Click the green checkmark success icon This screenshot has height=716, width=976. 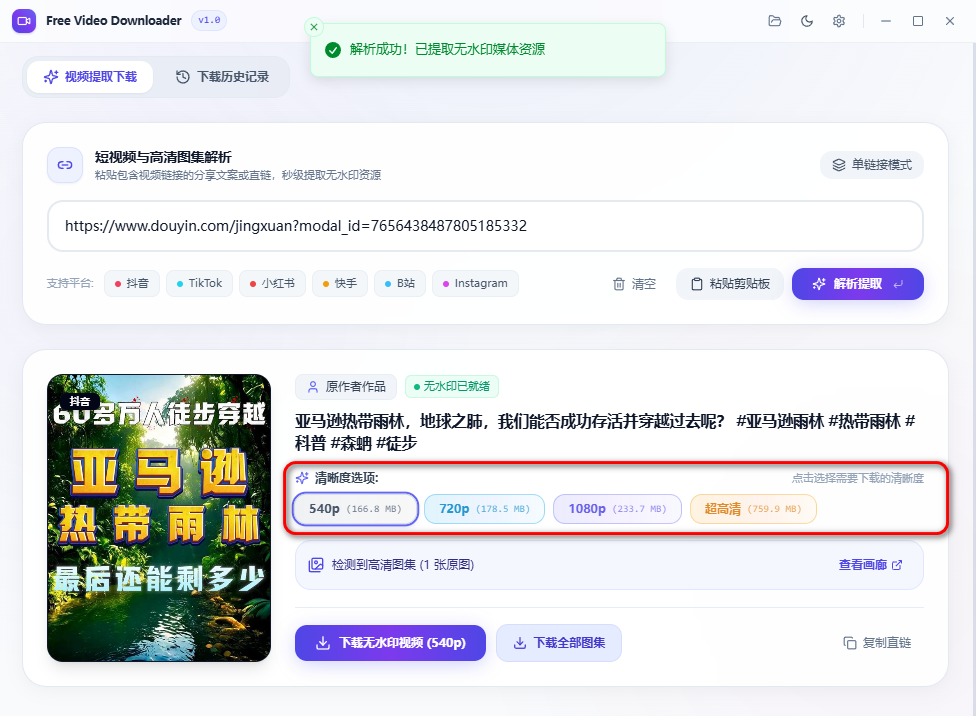pyautogui.click(x=333, y=50)
